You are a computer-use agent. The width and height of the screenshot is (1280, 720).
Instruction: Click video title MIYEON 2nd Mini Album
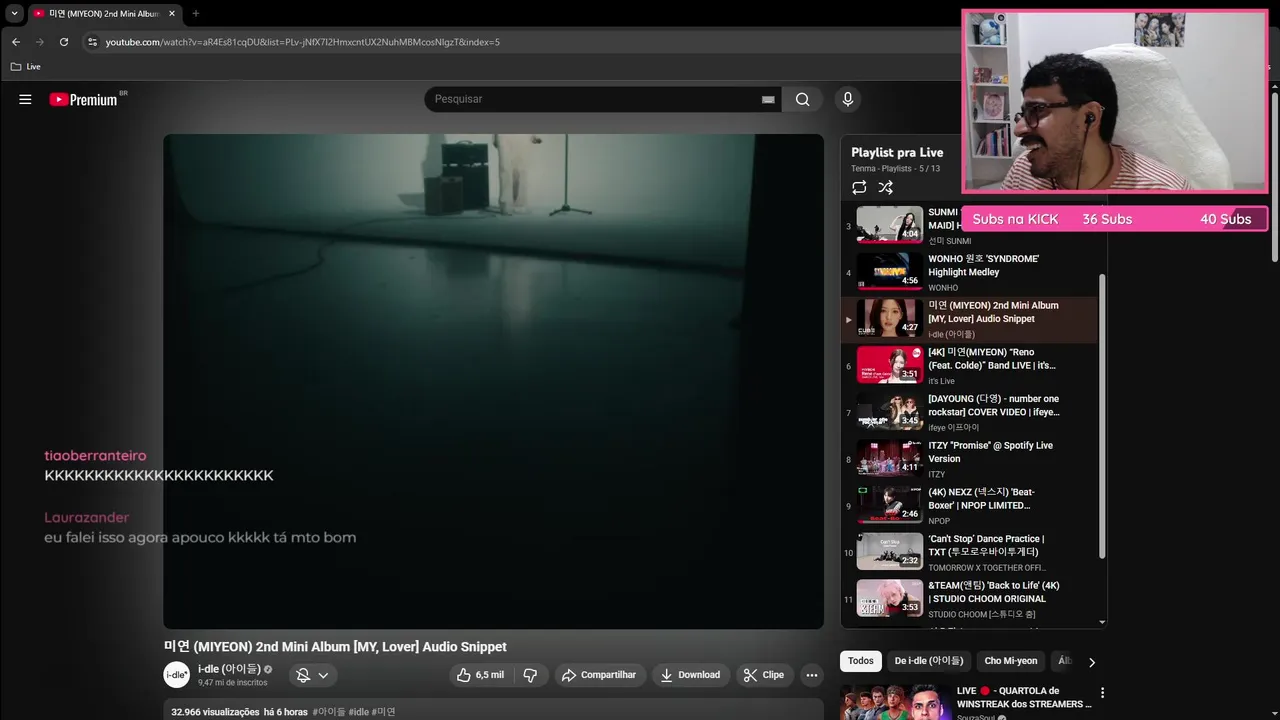pyautogui.click(x=335, y=647)
